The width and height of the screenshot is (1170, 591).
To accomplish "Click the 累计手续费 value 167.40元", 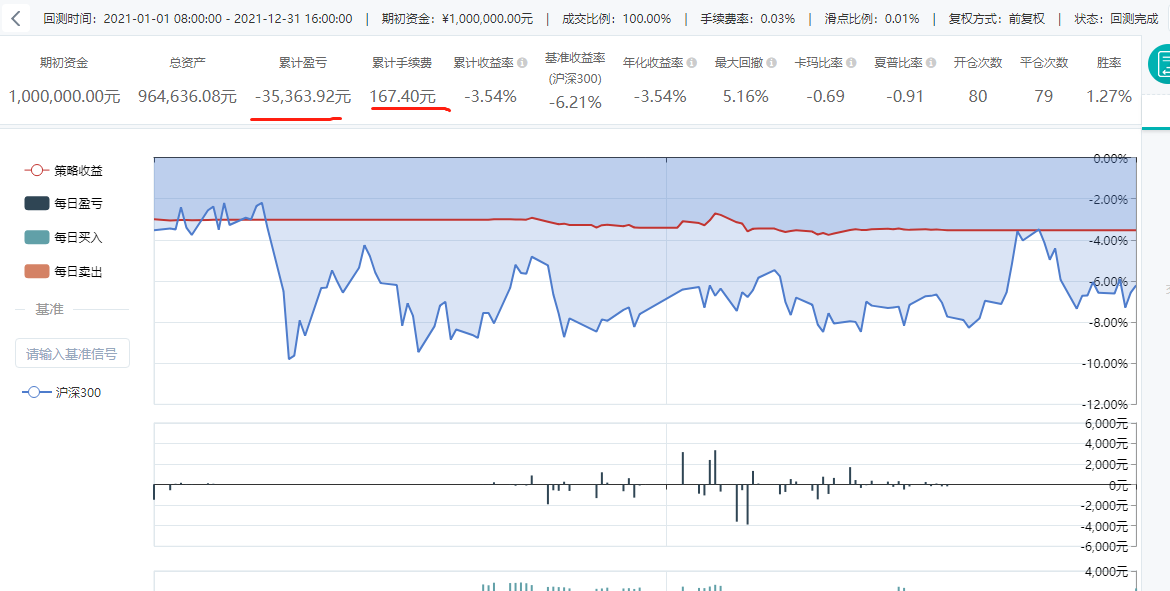I will (403, 96).
